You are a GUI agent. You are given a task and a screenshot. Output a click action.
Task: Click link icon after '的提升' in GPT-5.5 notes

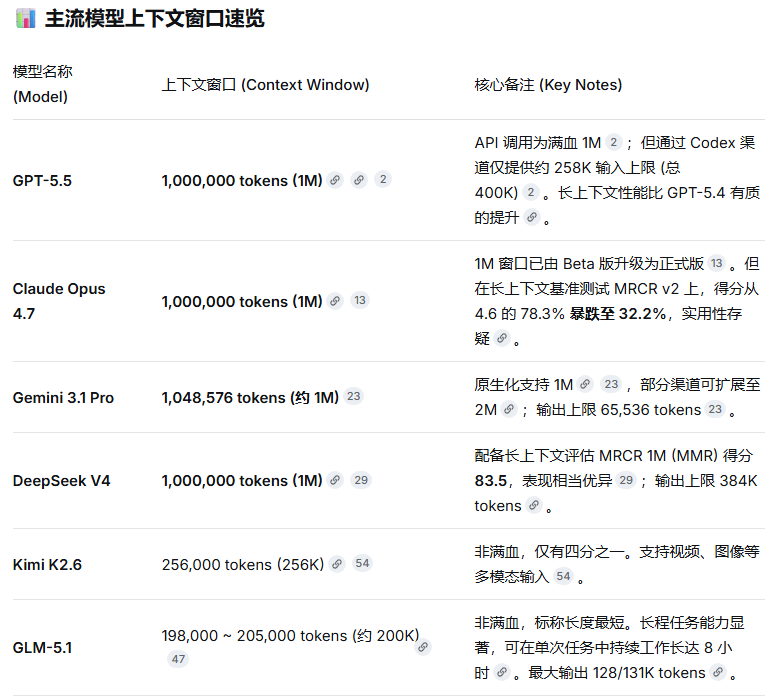tap(532, 217)
